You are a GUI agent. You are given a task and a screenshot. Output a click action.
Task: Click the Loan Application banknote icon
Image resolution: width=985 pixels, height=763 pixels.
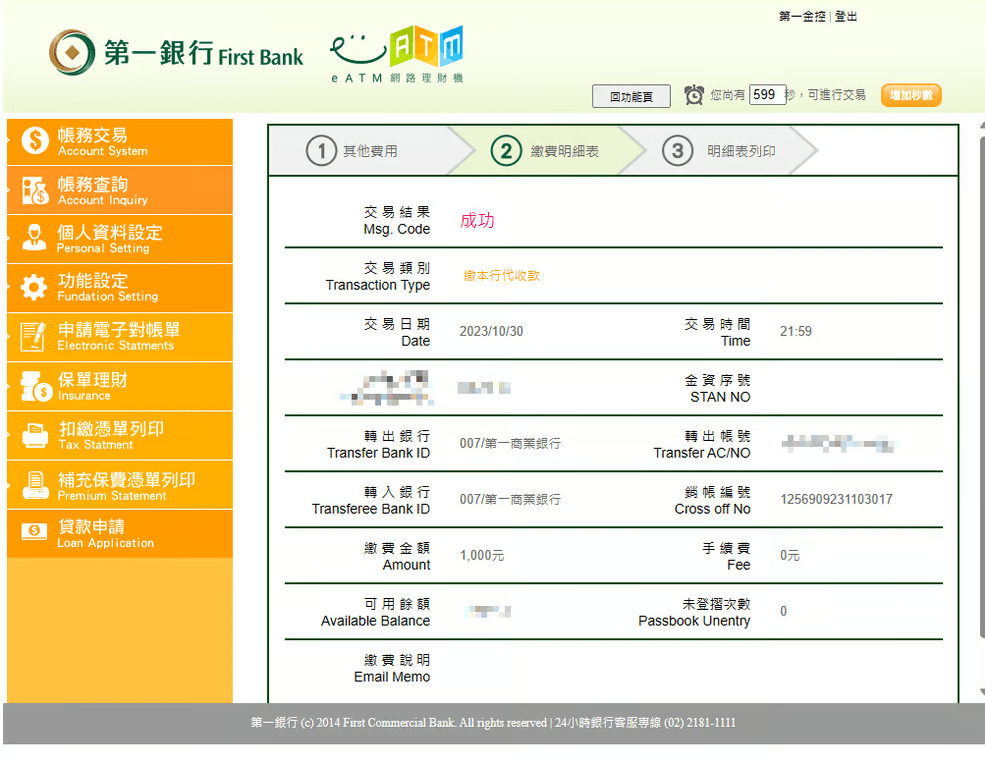click(x=35, y=531)
